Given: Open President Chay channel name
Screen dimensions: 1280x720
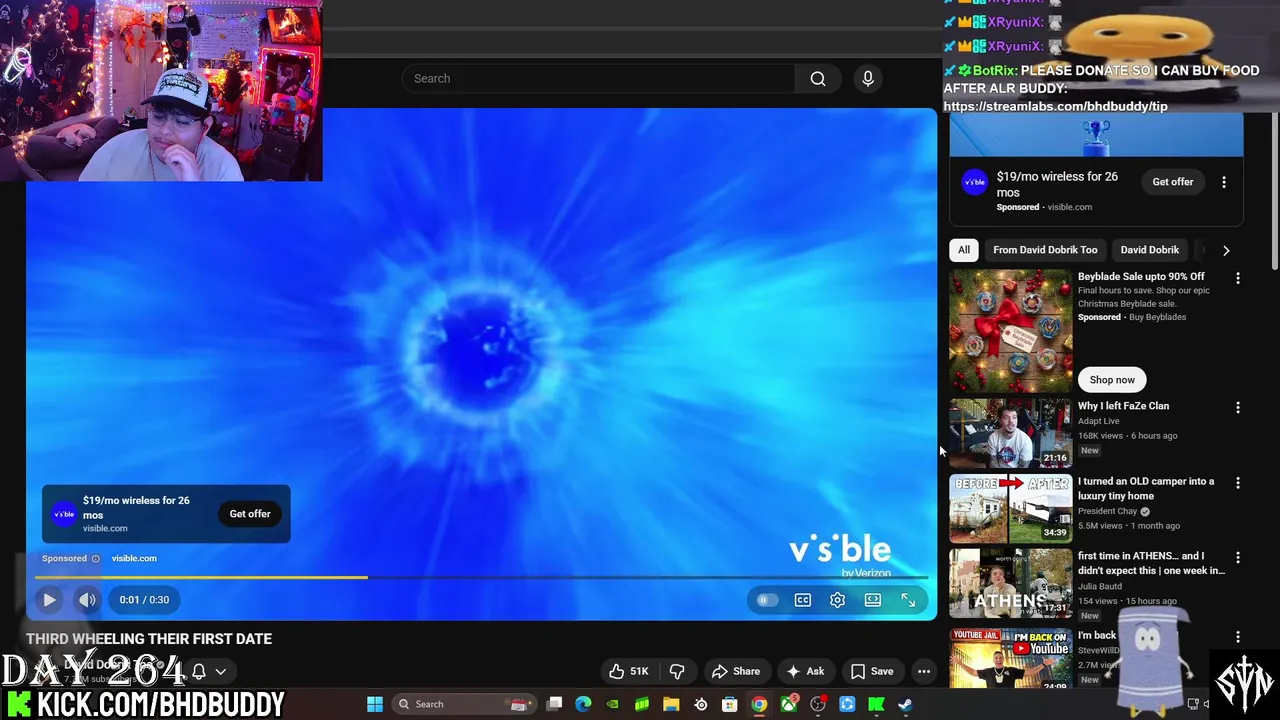Looking at the screenshot, I should coord(1108,511).
